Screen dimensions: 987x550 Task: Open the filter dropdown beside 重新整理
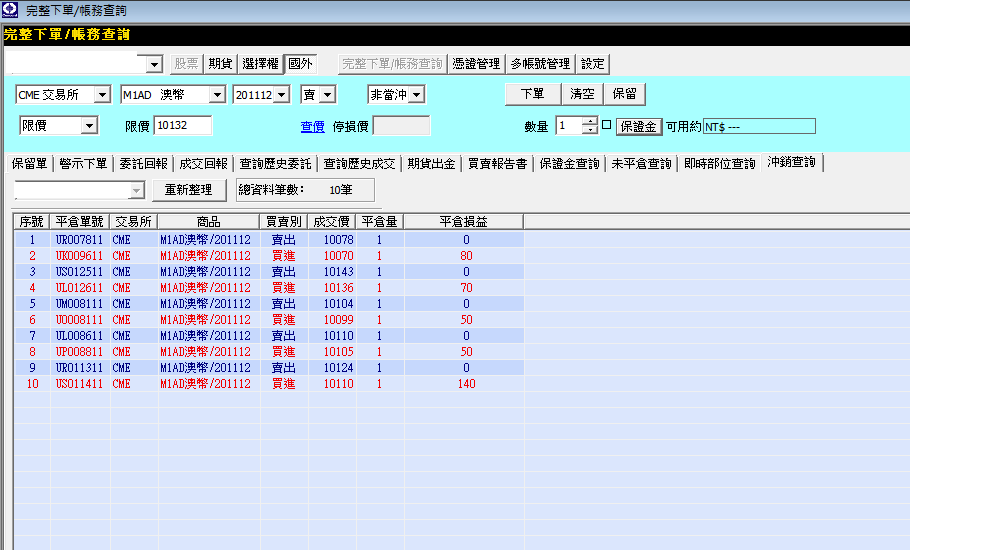coord(137,190)
